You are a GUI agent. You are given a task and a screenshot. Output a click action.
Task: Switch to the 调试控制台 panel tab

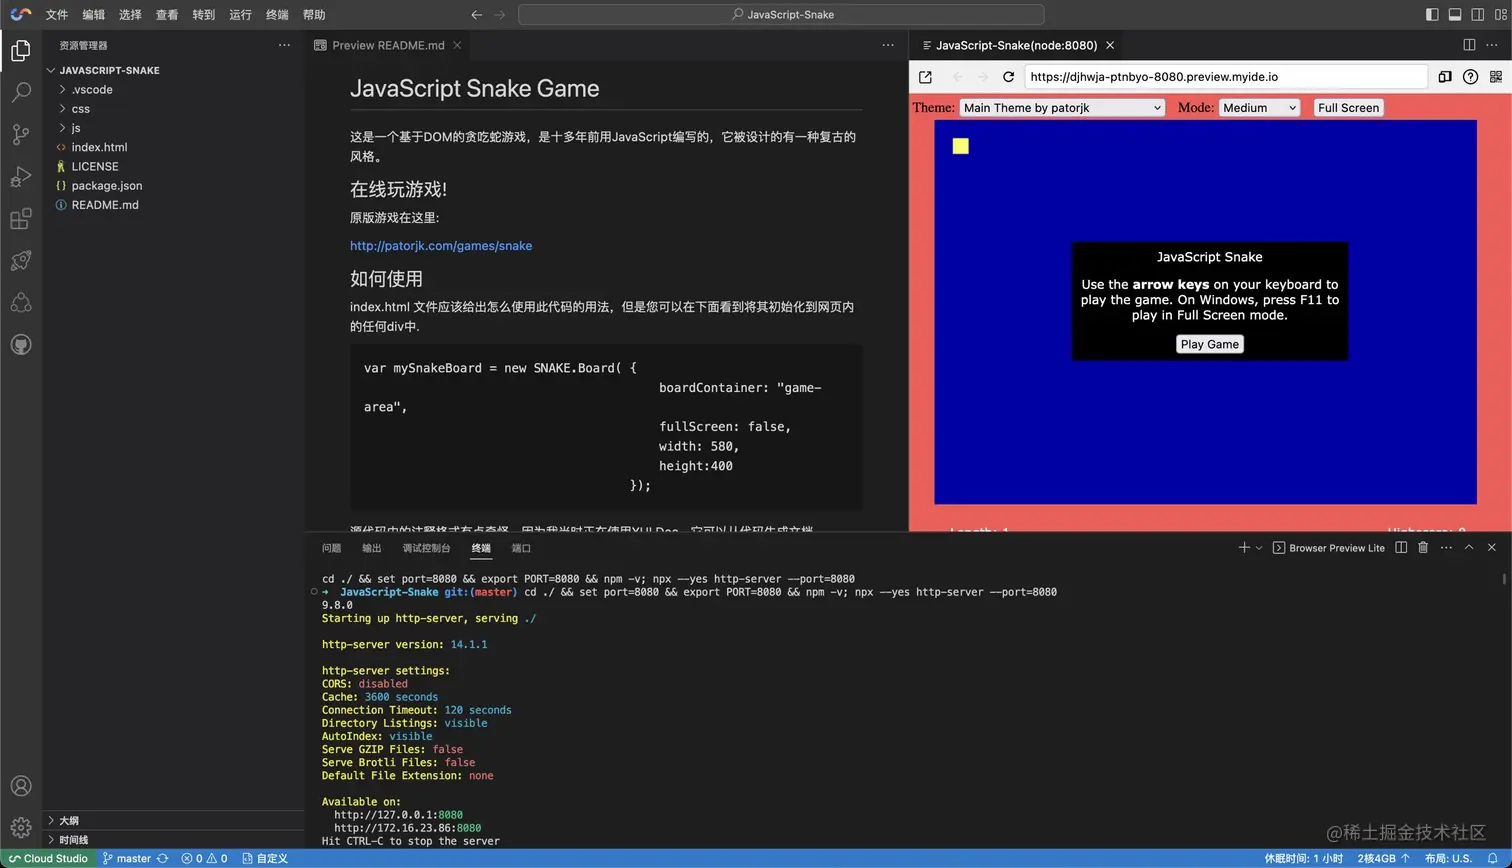426,548
